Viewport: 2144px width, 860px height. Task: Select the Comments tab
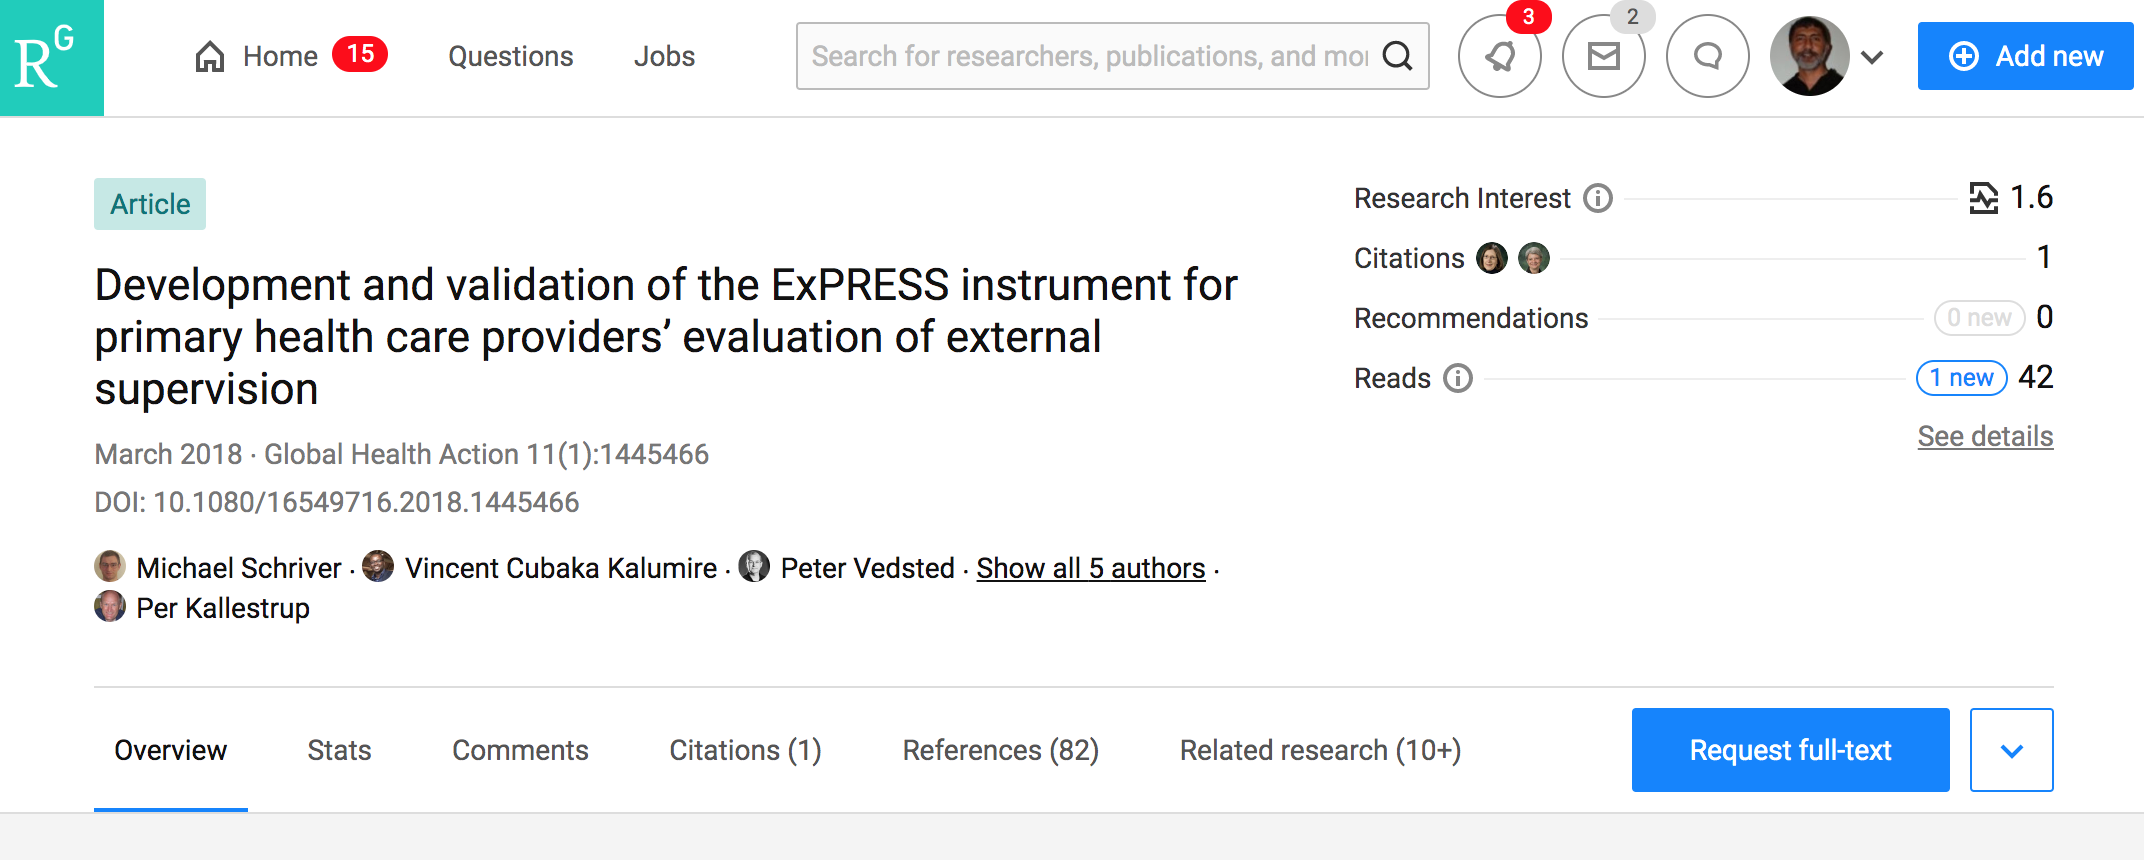coord(520,750)
